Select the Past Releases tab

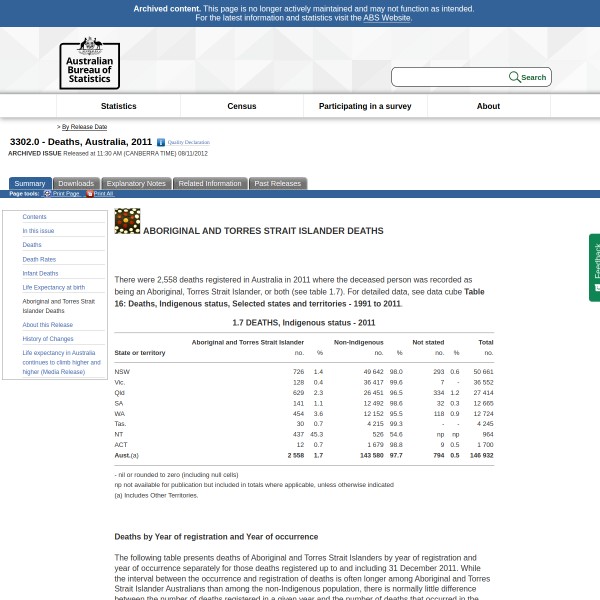click(277, 184)
